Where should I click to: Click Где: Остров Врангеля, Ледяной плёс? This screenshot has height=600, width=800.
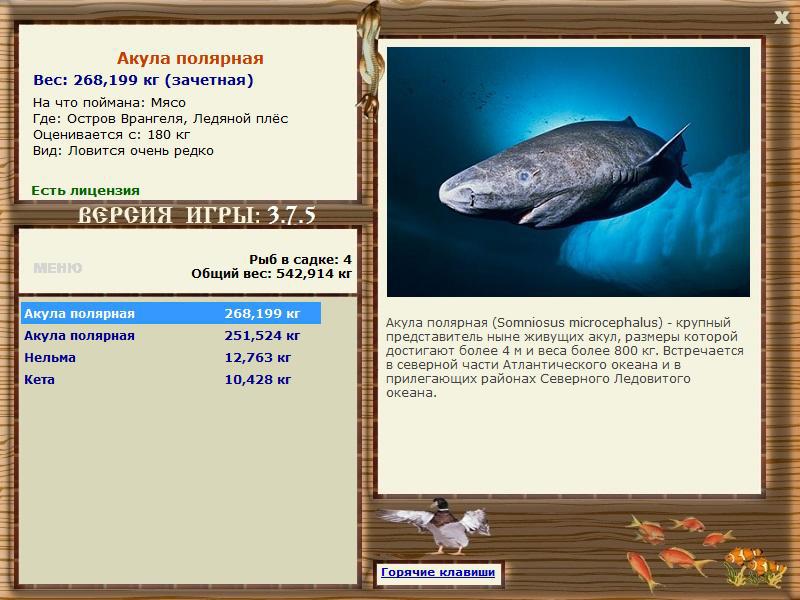tap(160, 119)
